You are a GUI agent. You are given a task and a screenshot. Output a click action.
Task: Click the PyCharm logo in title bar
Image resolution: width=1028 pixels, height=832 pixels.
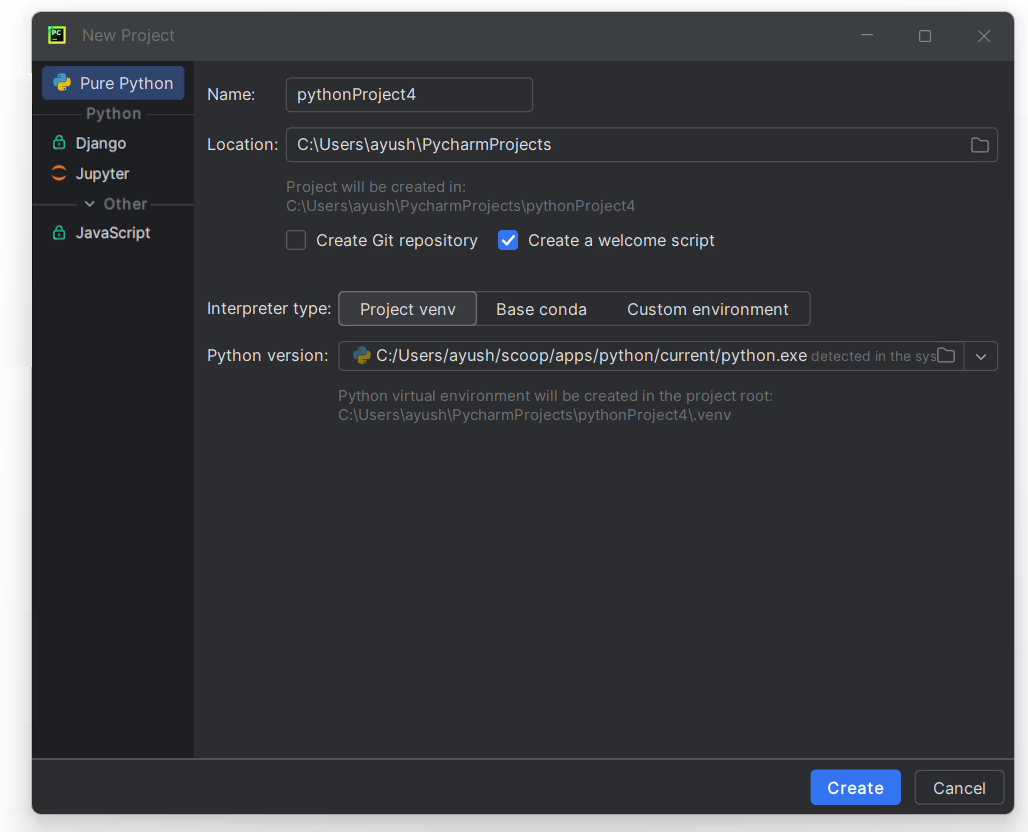click(x=57, y=35)
